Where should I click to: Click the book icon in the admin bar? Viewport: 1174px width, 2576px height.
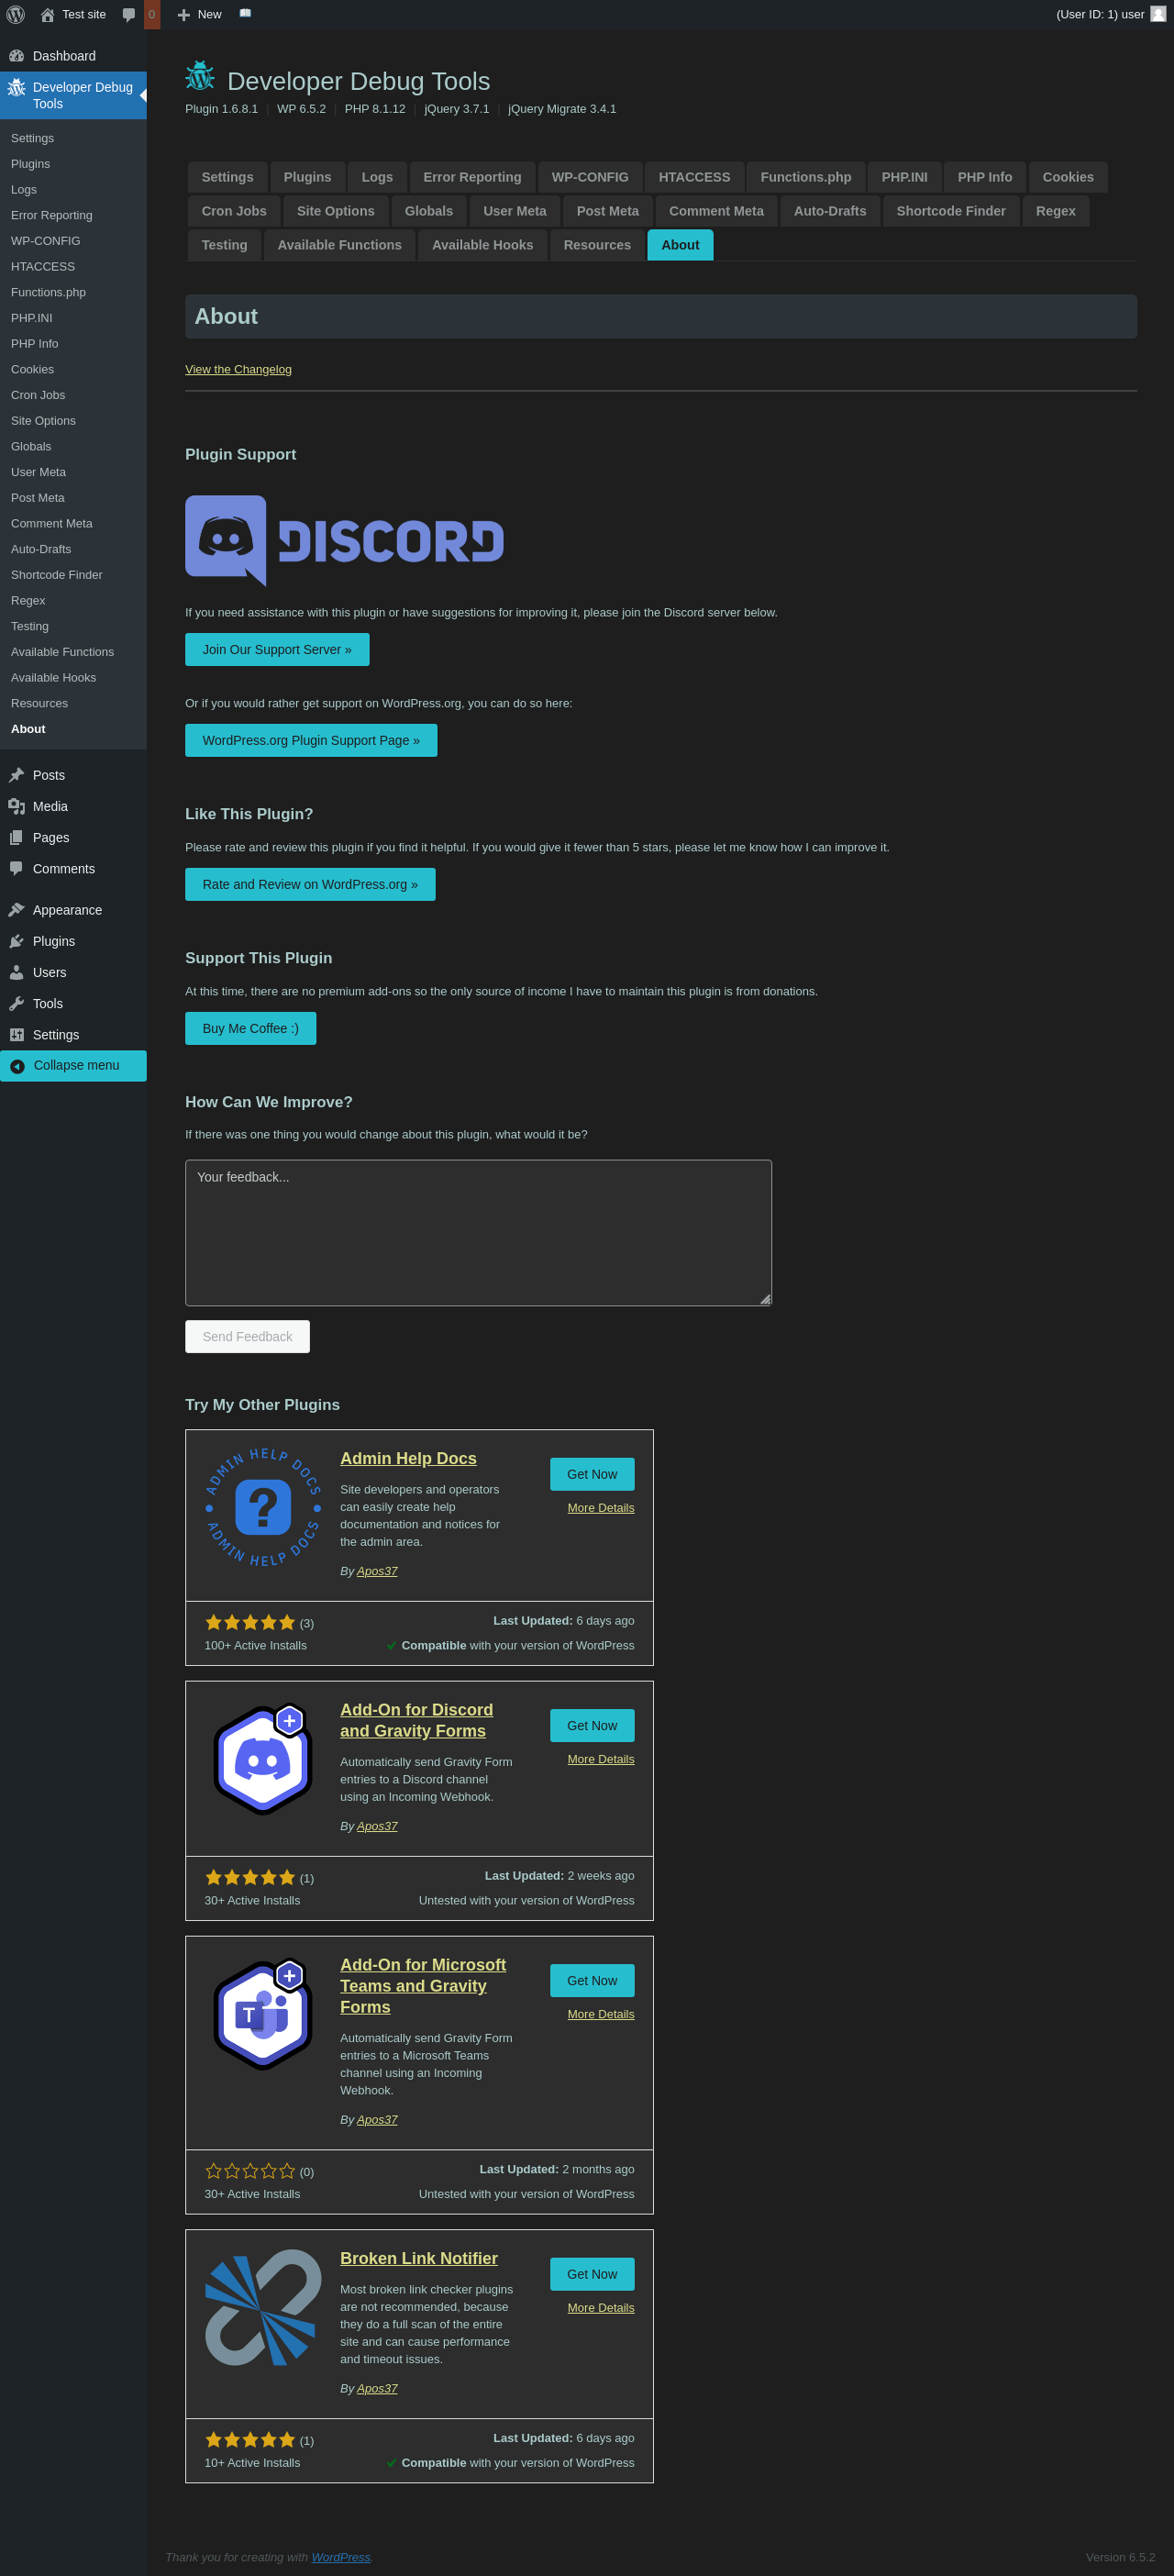[x=245, y=13]
